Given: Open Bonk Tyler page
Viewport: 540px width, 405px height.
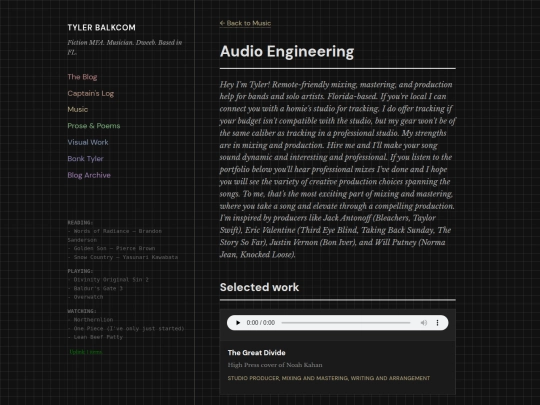Looking at the screenshot, I should pyautogui.click(x=85, y=159).
